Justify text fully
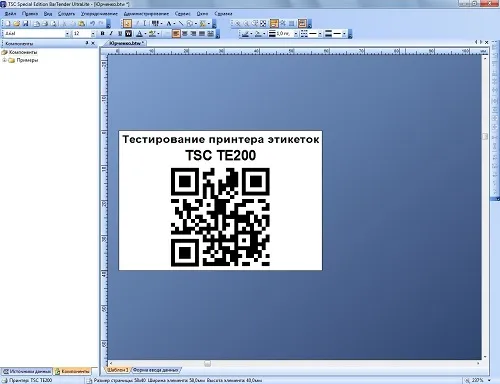The image size is (500, 384). (x=202, y=33)
